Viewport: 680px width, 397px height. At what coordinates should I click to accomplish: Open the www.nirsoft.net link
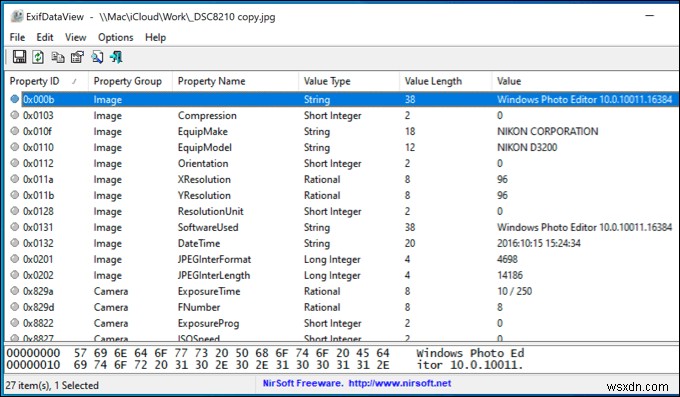coord(400,383)
